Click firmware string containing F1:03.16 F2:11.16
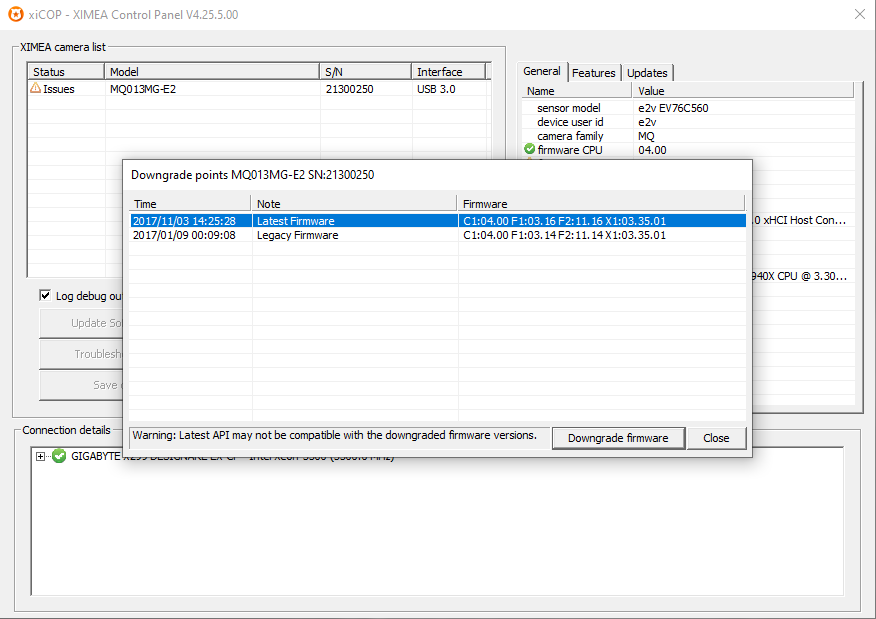This screenshot has height=619, width=876. (564, 221)
